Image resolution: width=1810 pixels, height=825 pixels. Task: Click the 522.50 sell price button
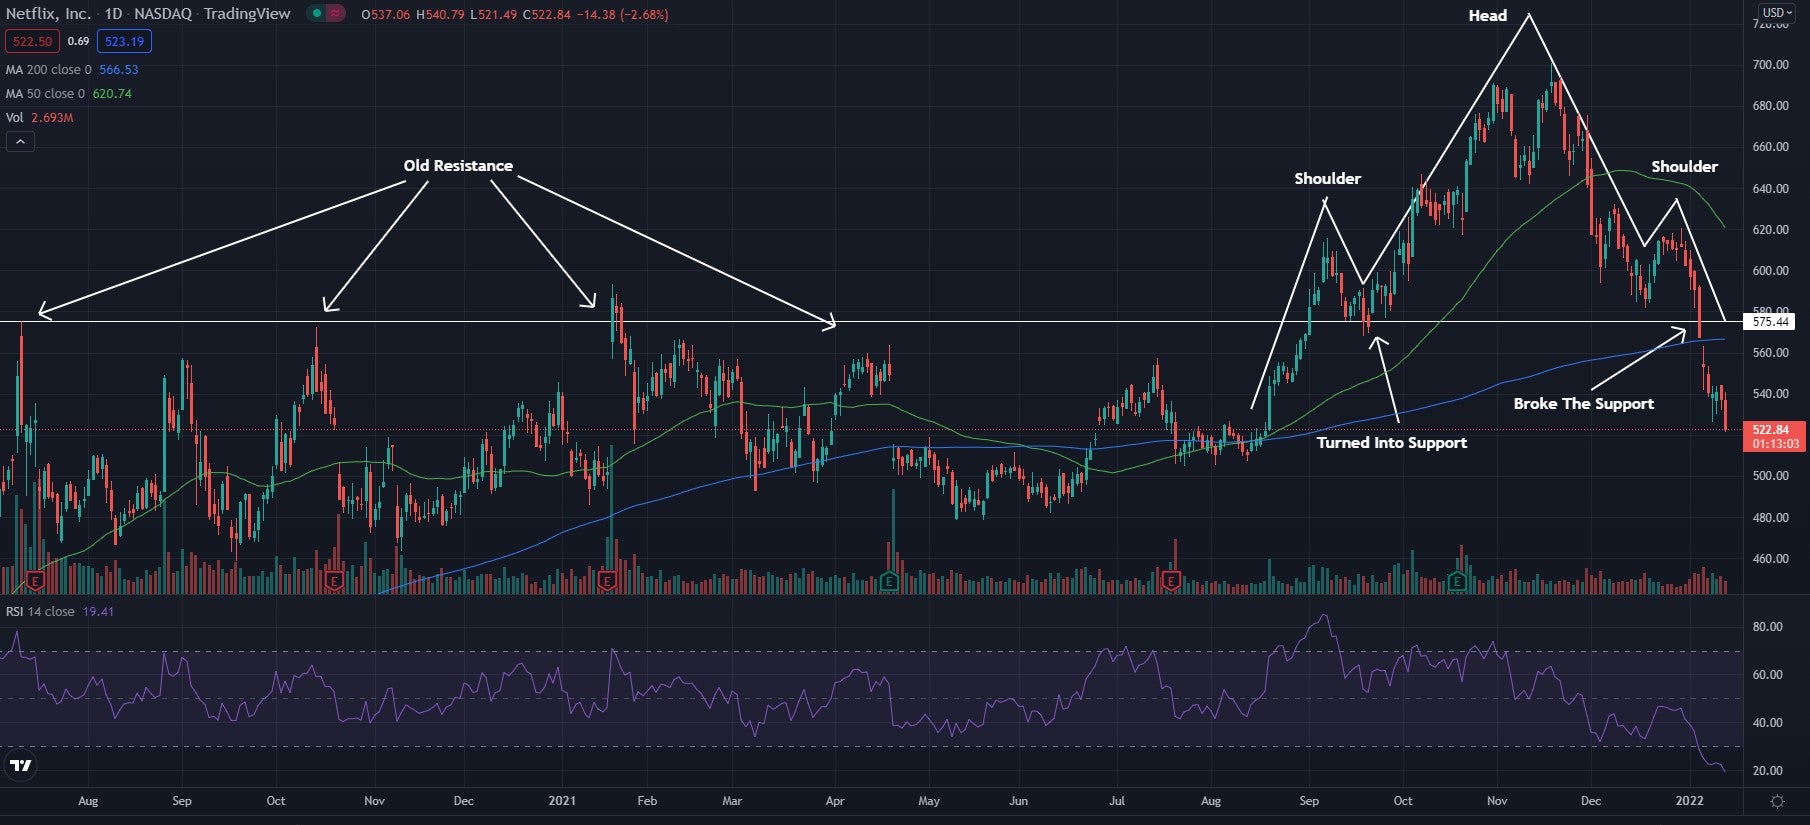32,41
